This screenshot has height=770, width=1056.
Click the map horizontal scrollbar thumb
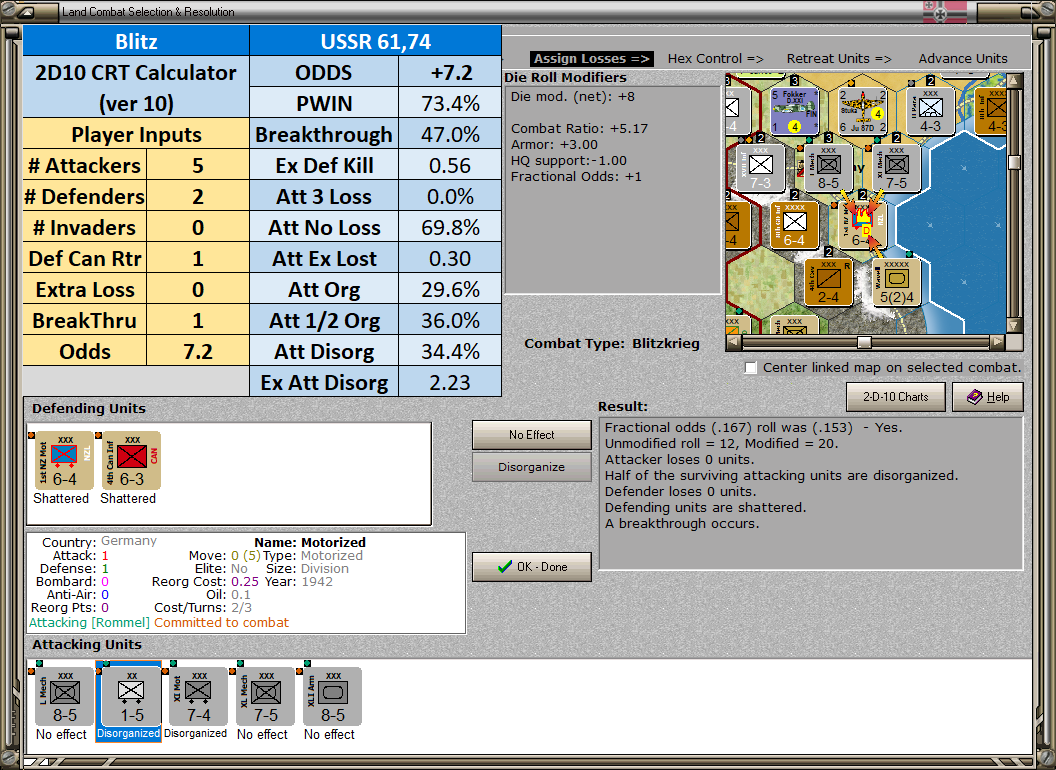pos(863,342)
